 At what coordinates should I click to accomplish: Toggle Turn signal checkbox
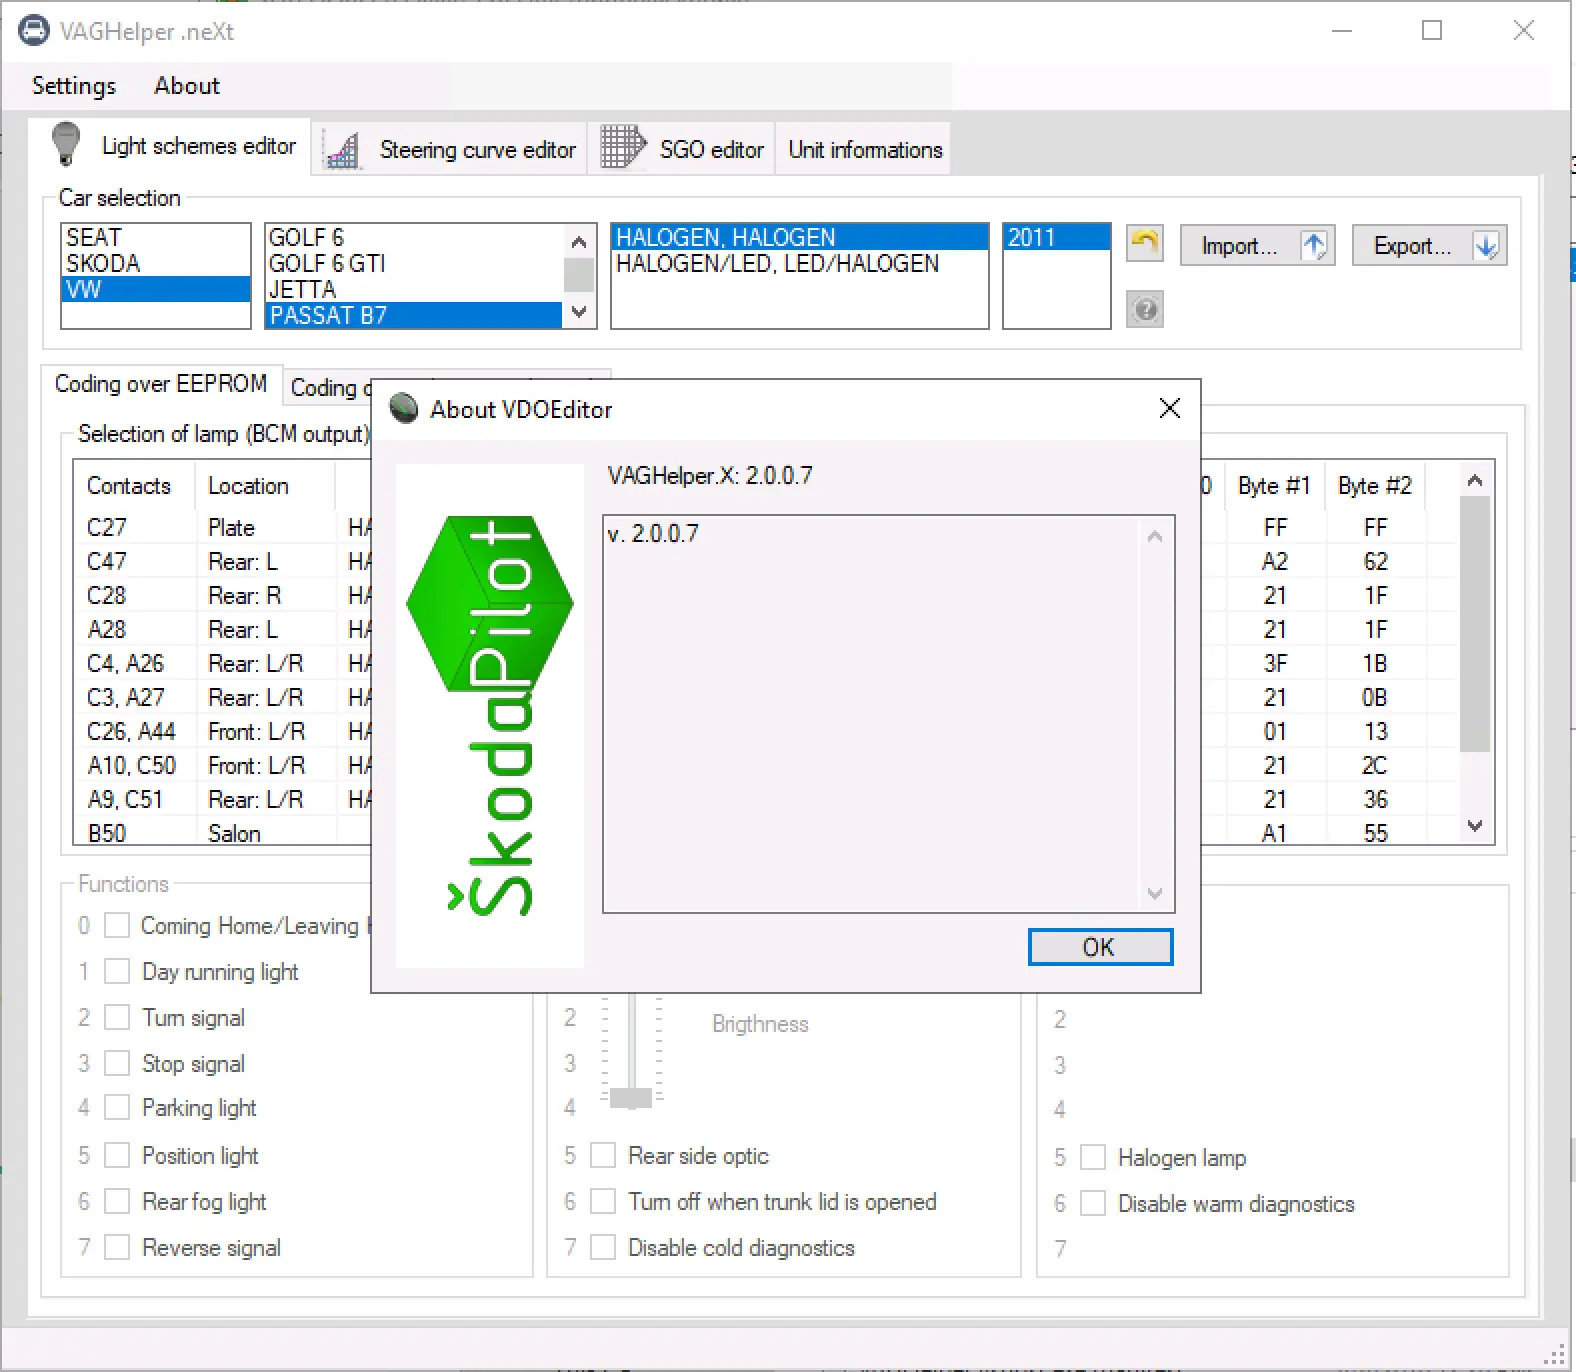coord(117,1017)
